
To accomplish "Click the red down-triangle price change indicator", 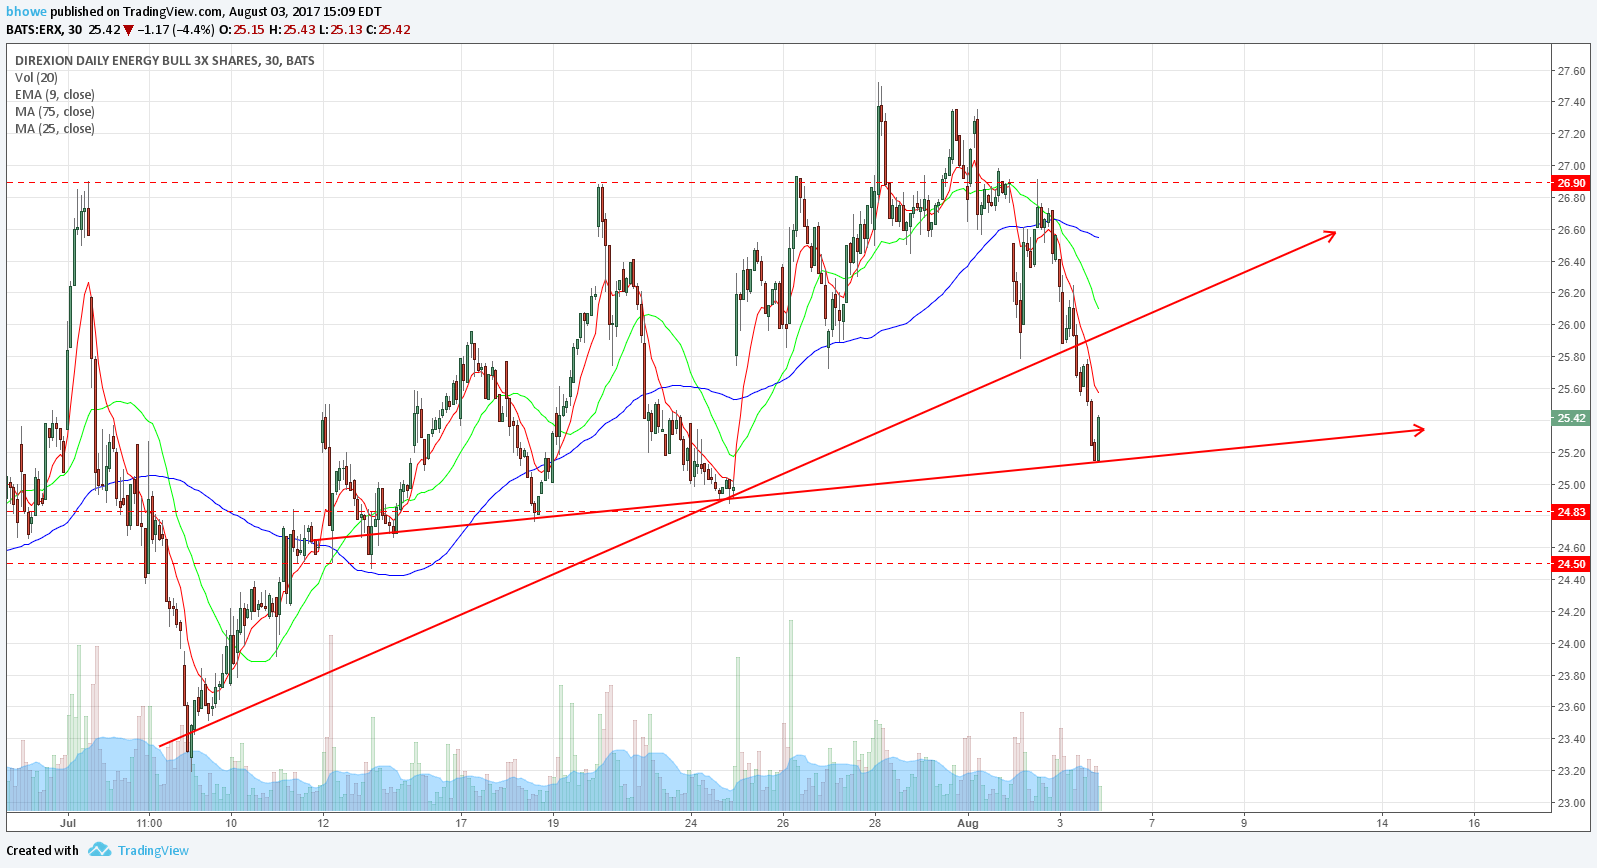I will click(128, 30).
